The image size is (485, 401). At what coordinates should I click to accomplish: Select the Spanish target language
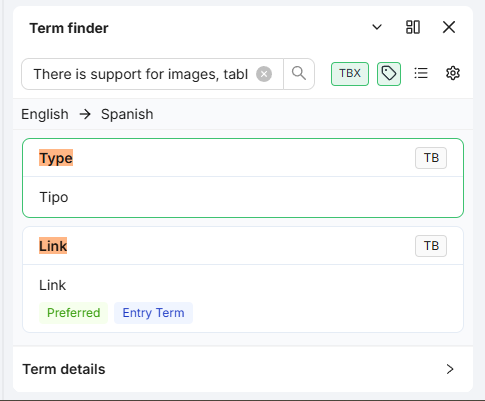[127, 114]
